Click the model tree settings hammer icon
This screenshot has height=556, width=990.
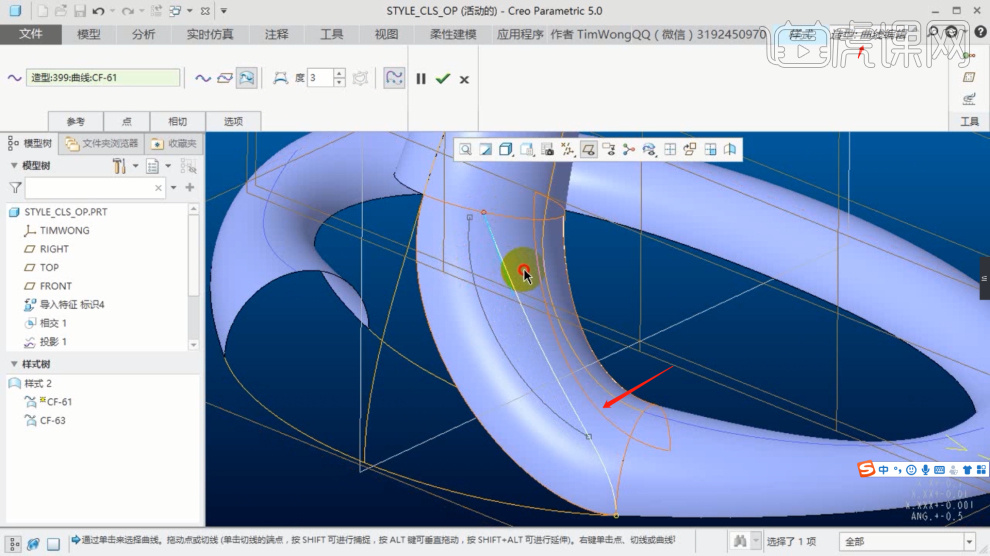119,165
